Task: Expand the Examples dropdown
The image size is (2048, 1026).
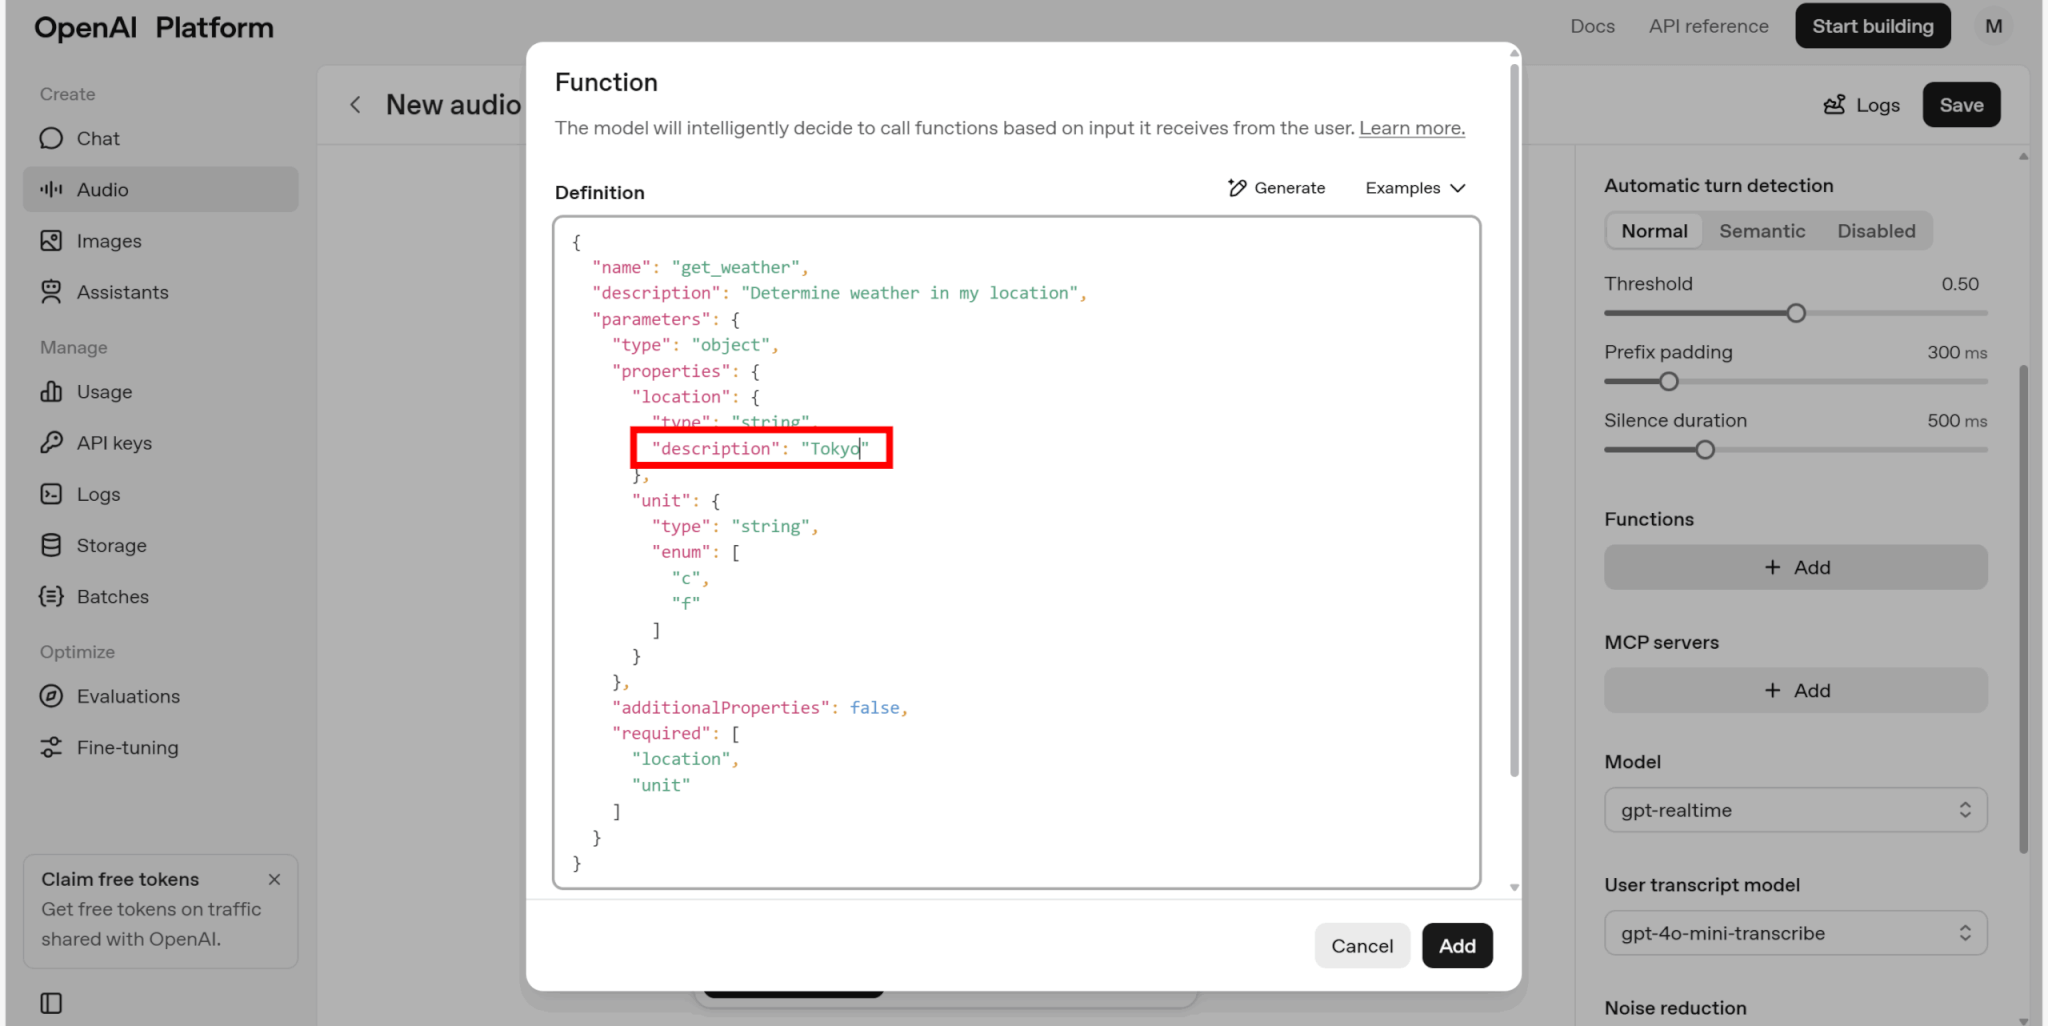Action: pyautogui.click(x=1415, y=188)
